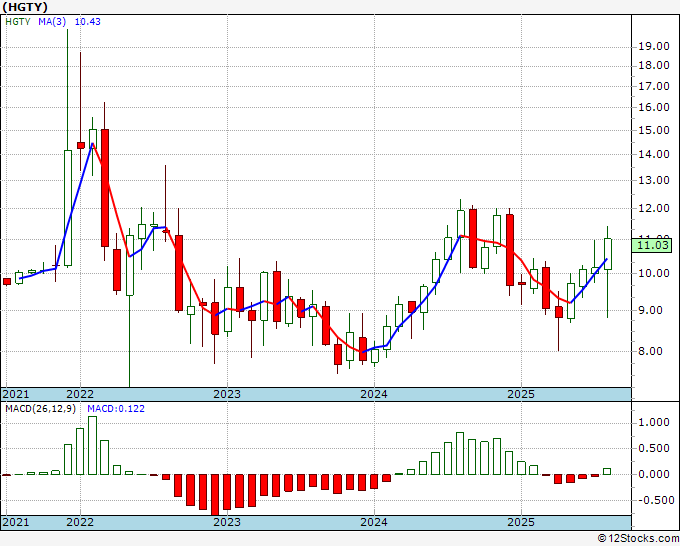Click the 13.00 price axis label
Viewport: 680px width, 546px height.
(654, 180)
